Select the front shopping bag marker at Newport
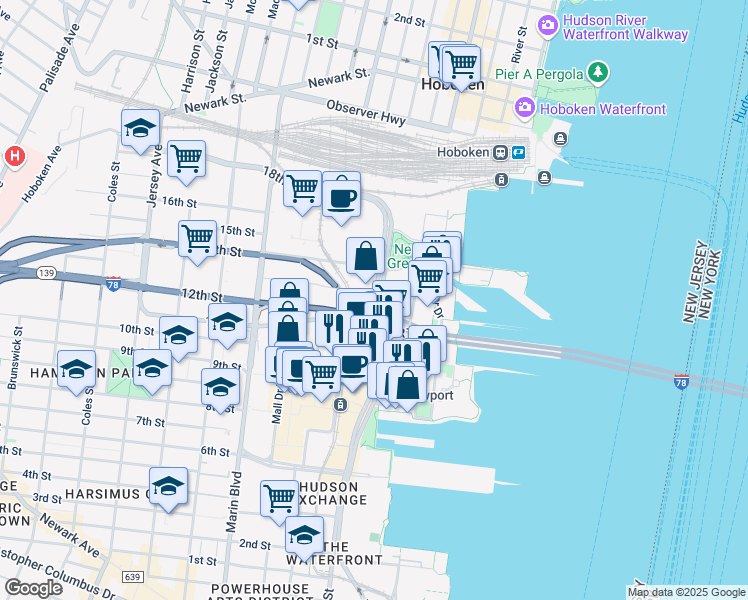This screenshot has width=748, height=600. 407,388
